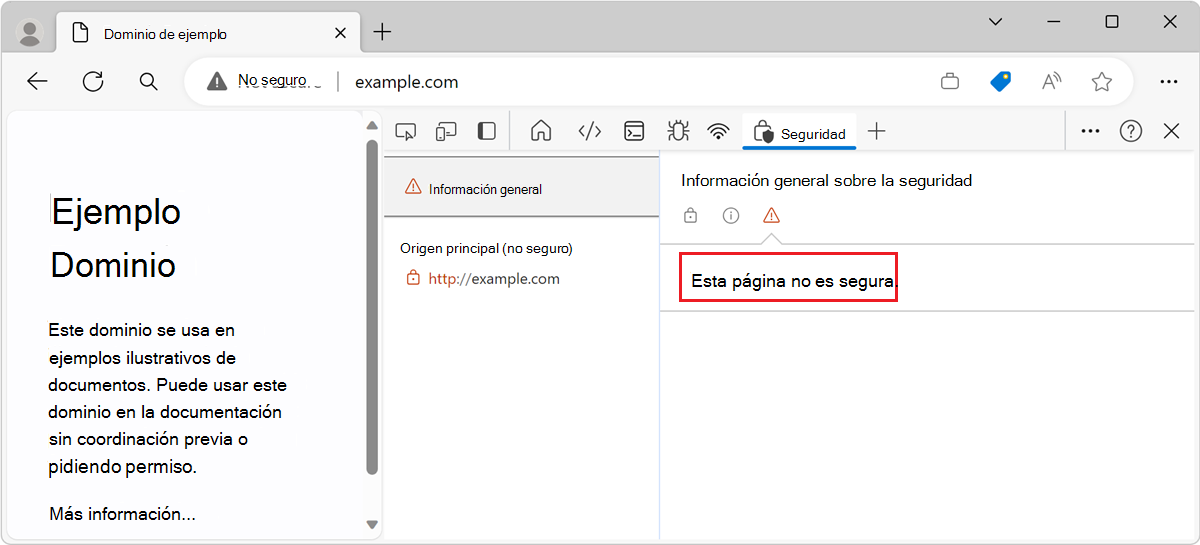Click the gray lock security state icon
The height and width of the screenshot is (545, 1200).
point(690,215)
